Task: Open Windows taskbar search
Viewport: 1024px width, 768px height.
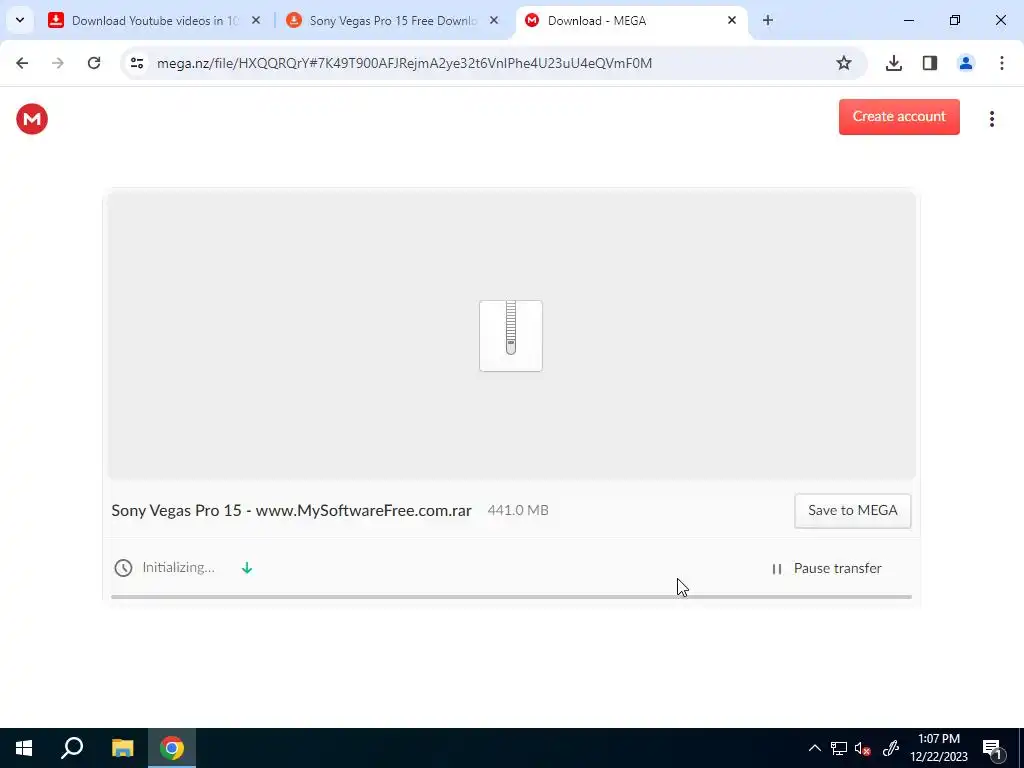Action: pyautogui.click(x=72, y=748)
